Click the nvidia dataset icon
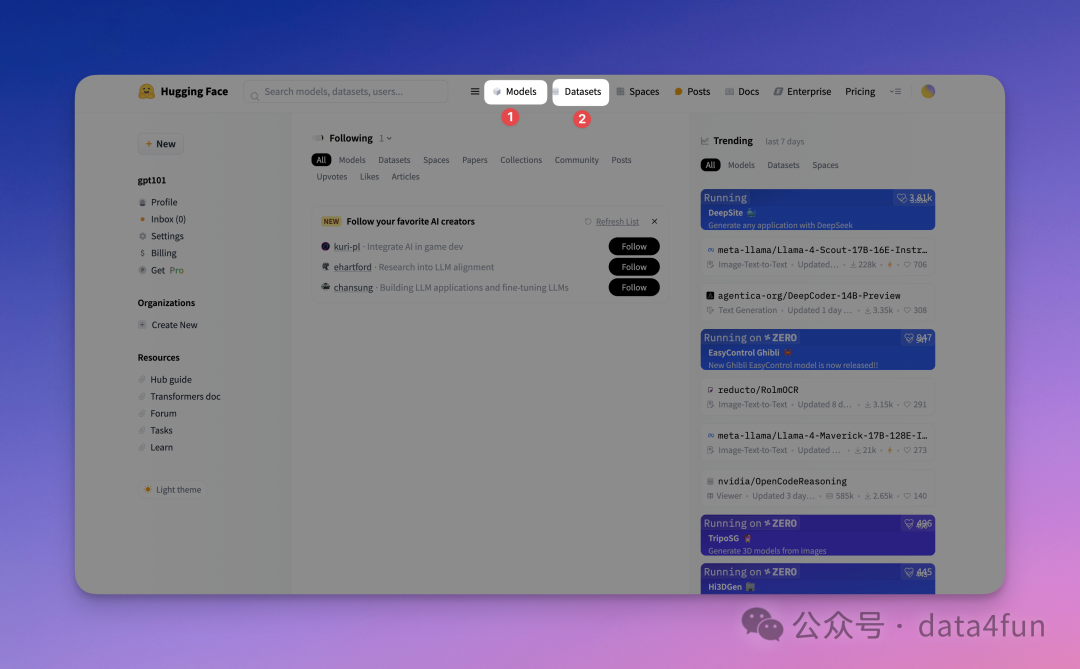The image size is (1080, 669). (710, 482)
